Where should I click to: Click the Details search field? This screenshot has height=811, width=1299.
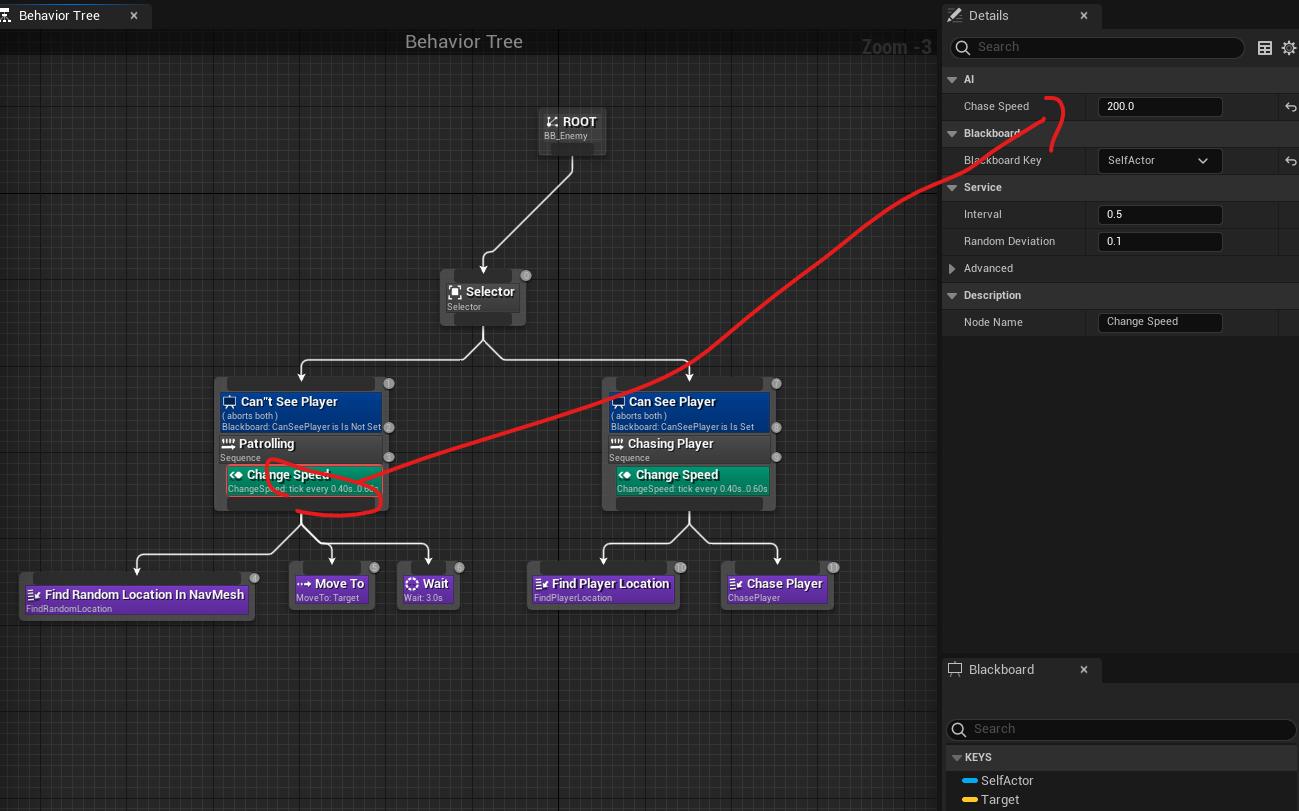point(1096,47)
